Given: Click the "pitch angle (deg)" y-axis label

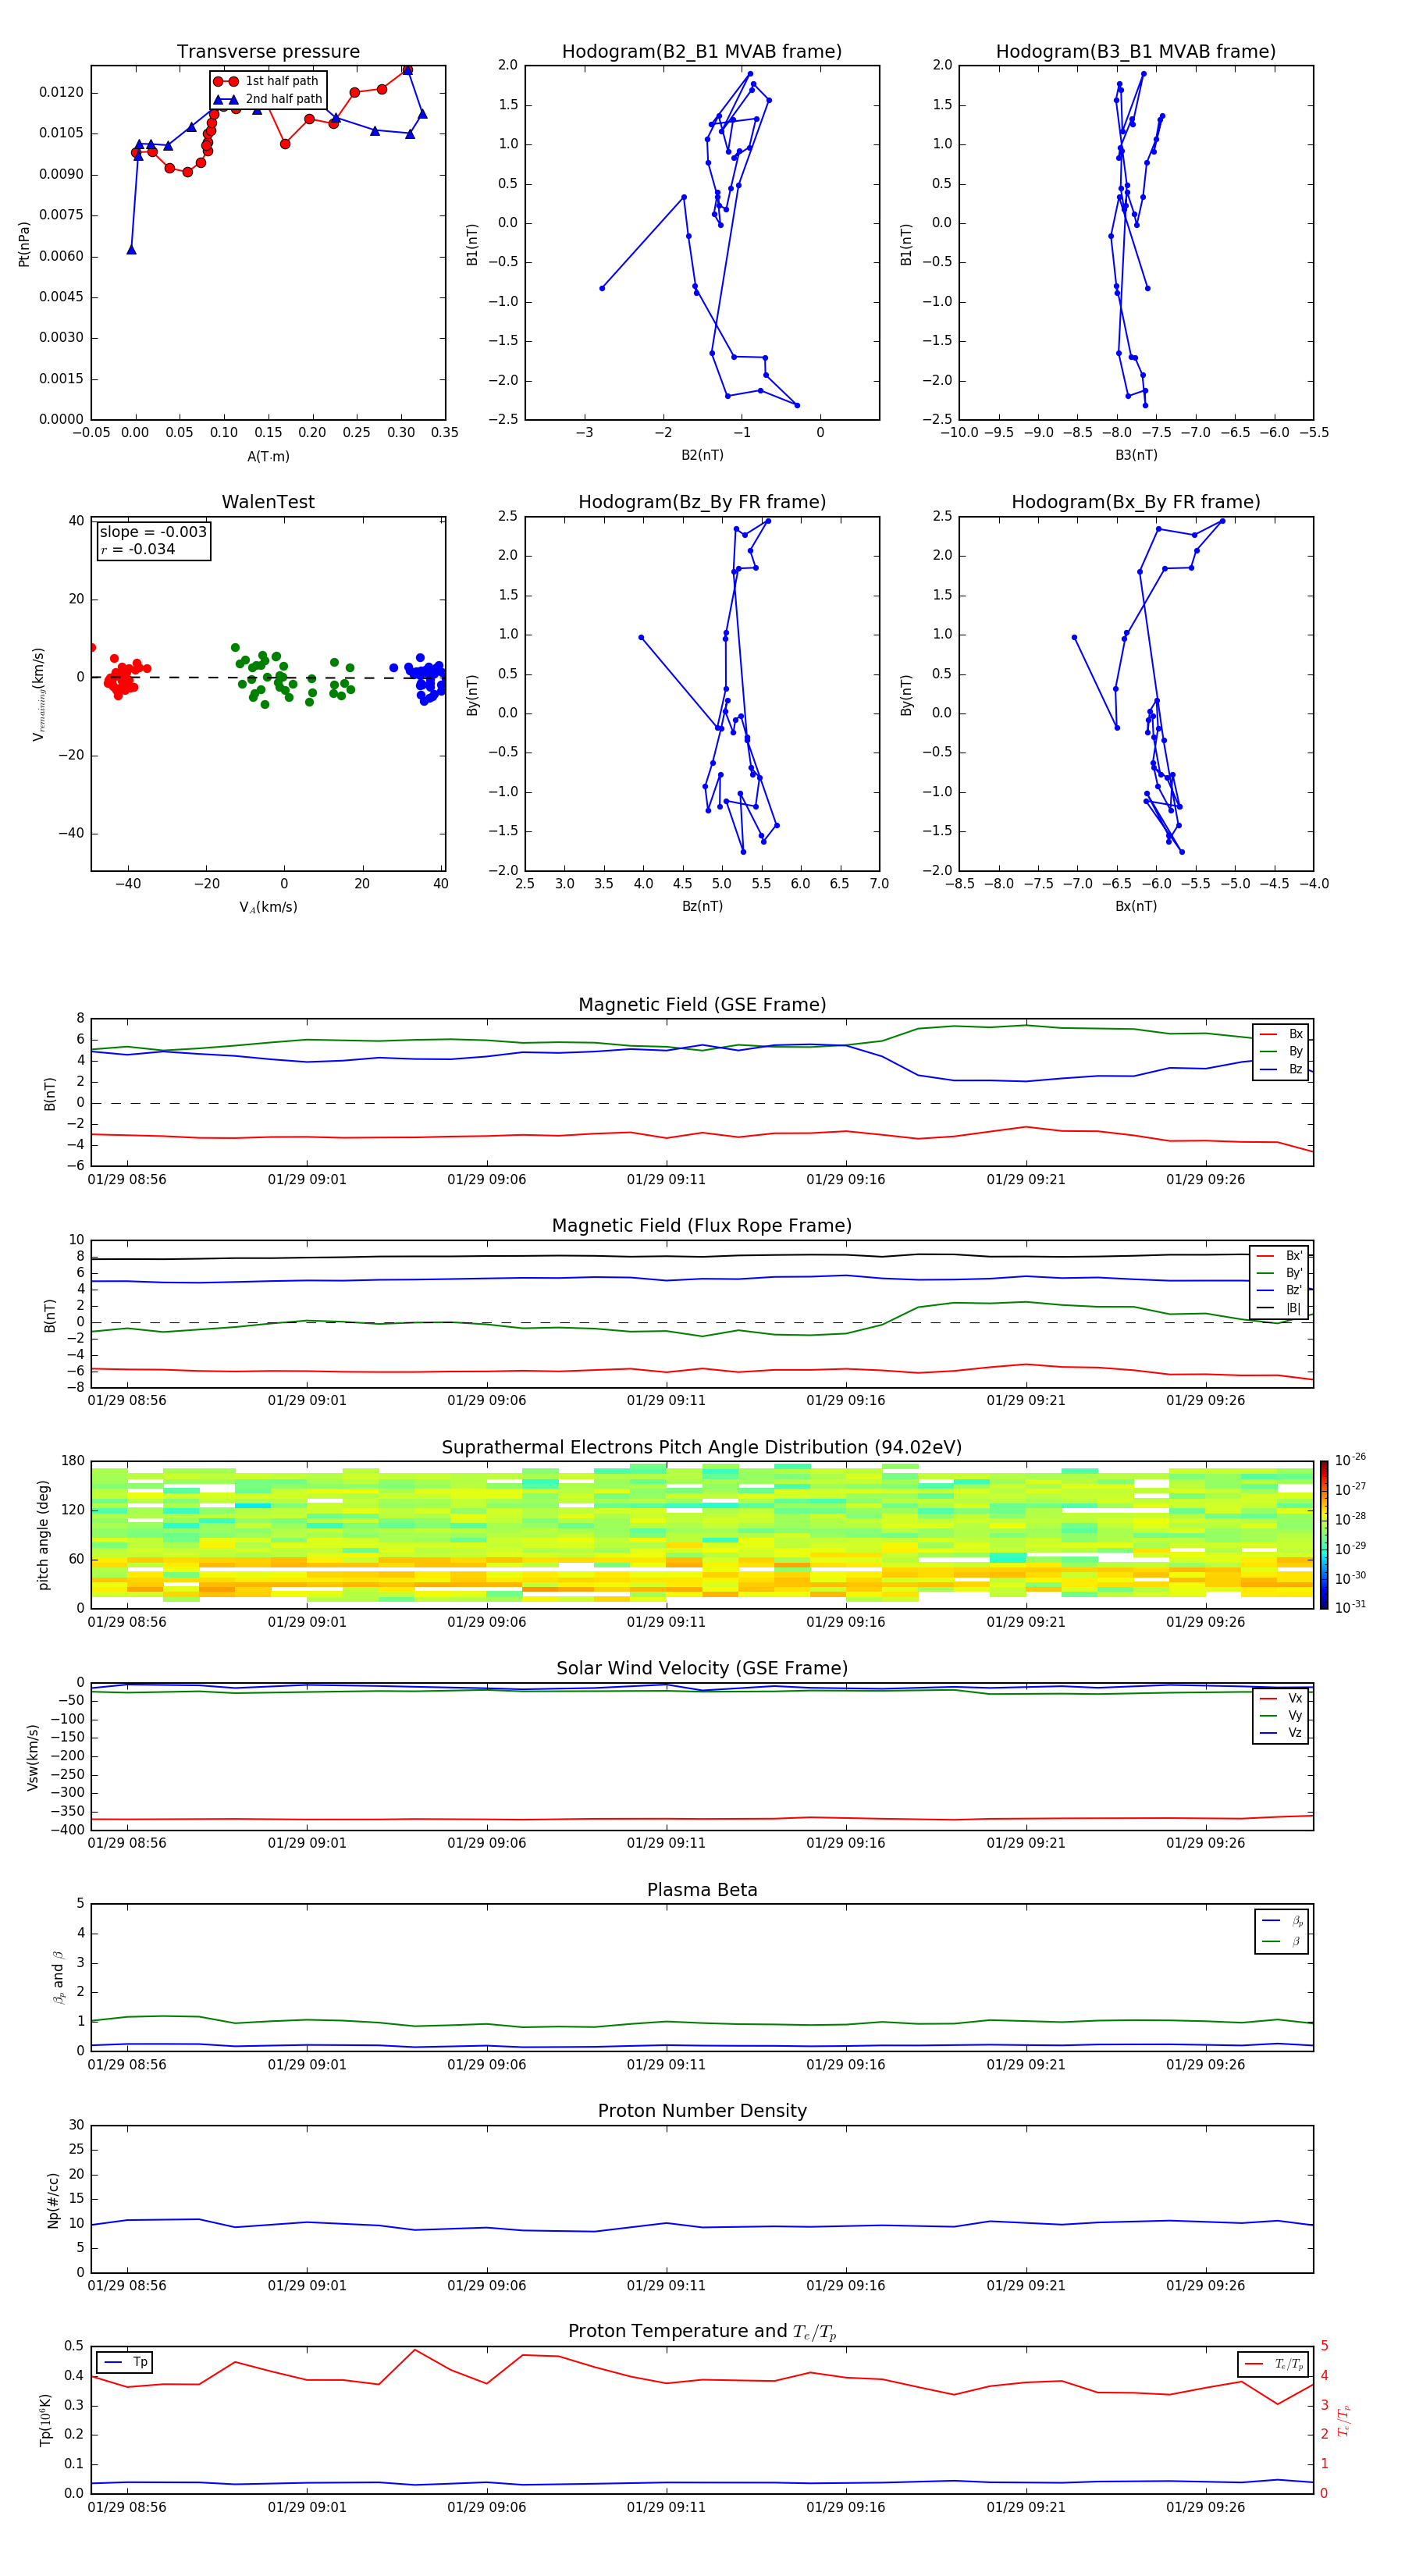Looking at the screenshot, I should click(x=43, y=1535).
